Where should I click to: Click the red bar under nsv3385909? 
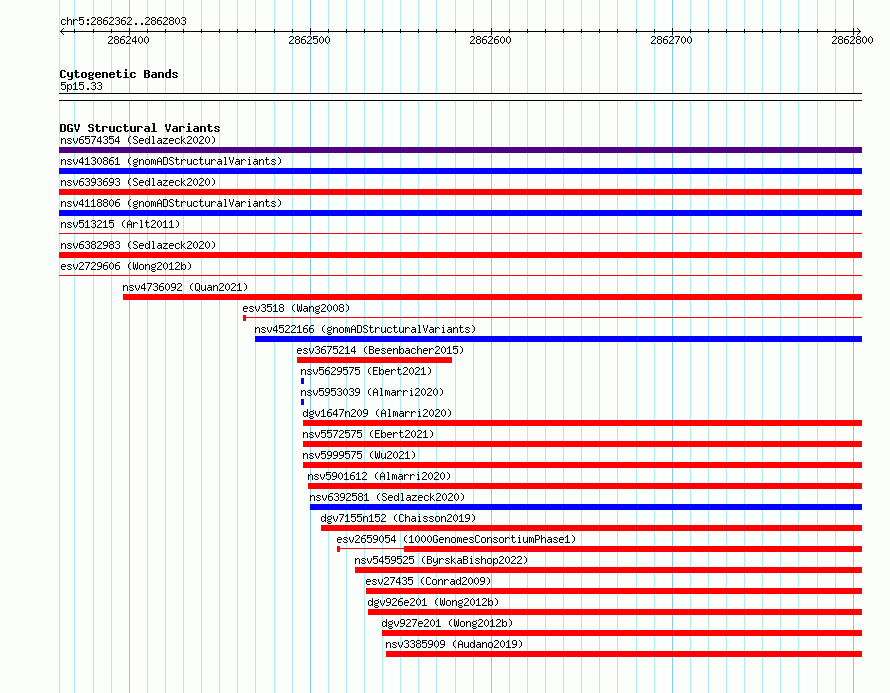tap(624, 654)
